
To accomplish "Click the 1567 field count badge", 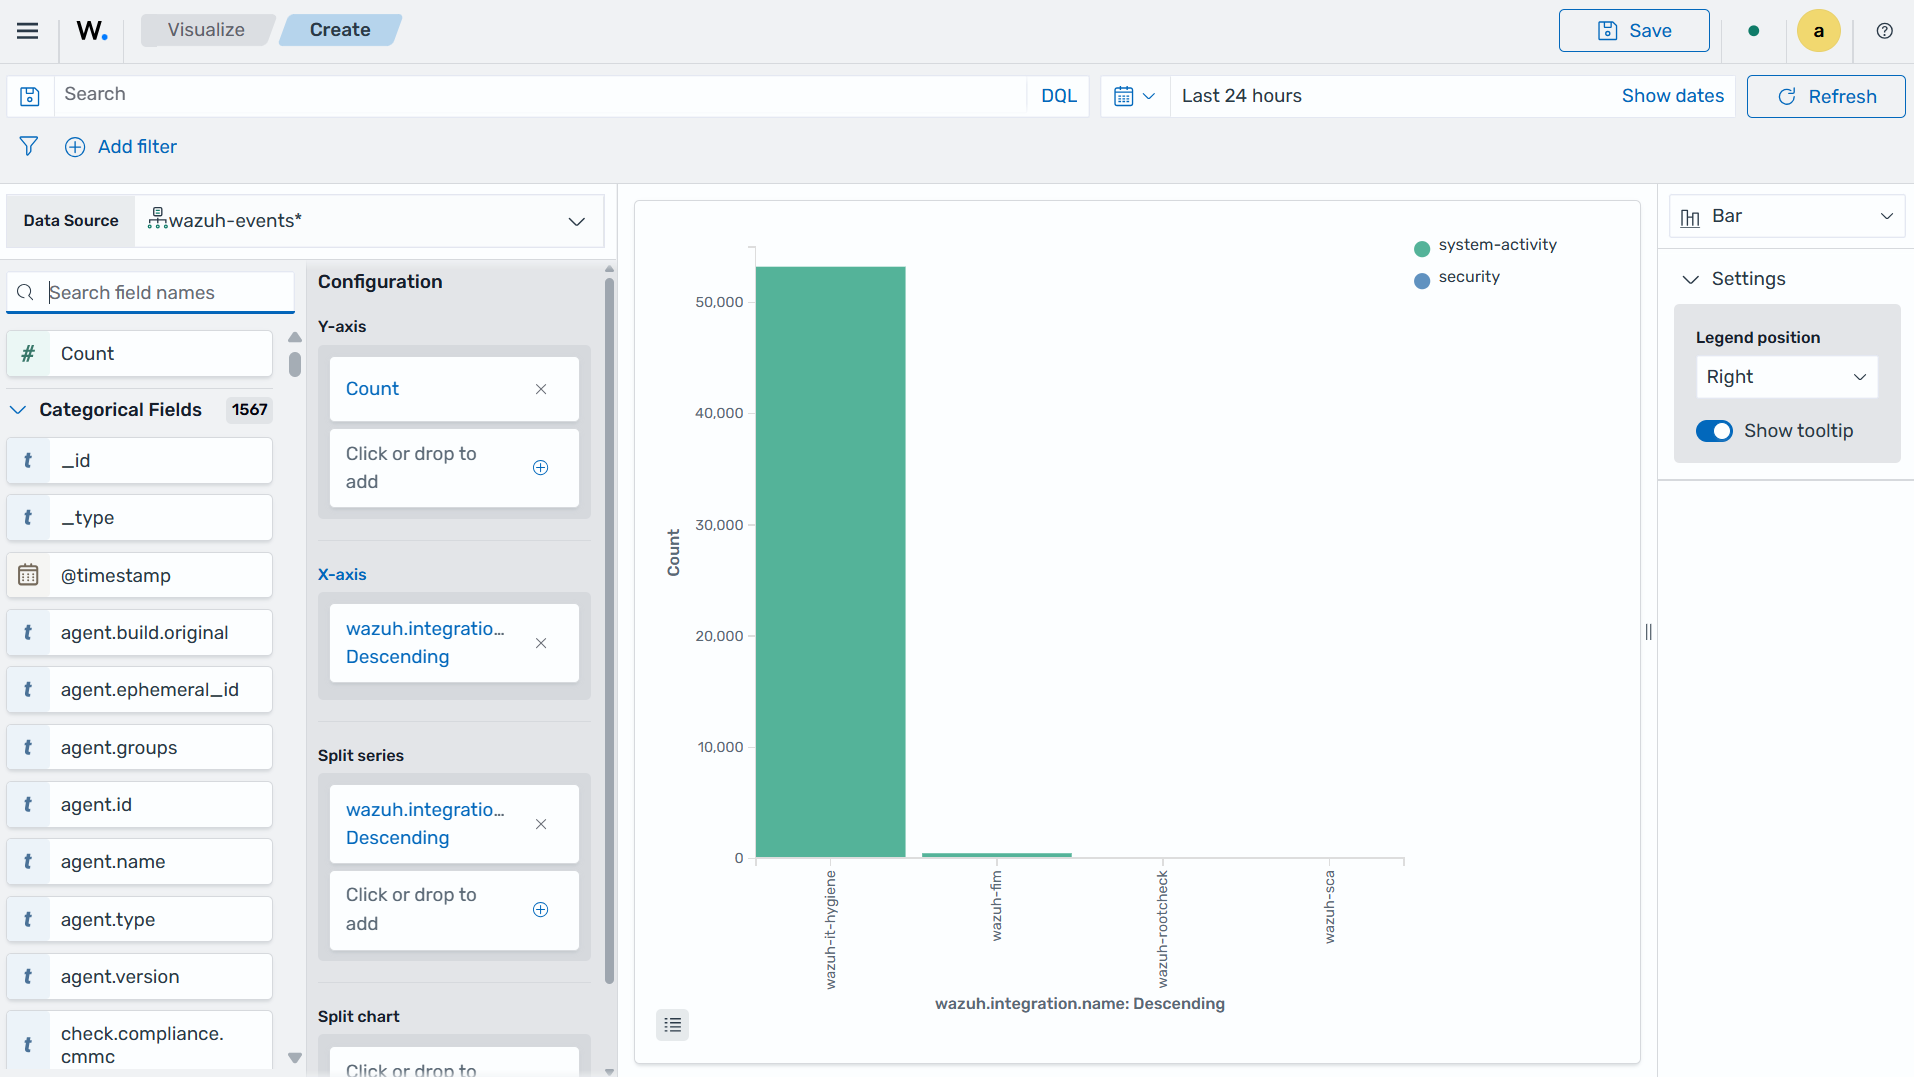I will point(250,410).
